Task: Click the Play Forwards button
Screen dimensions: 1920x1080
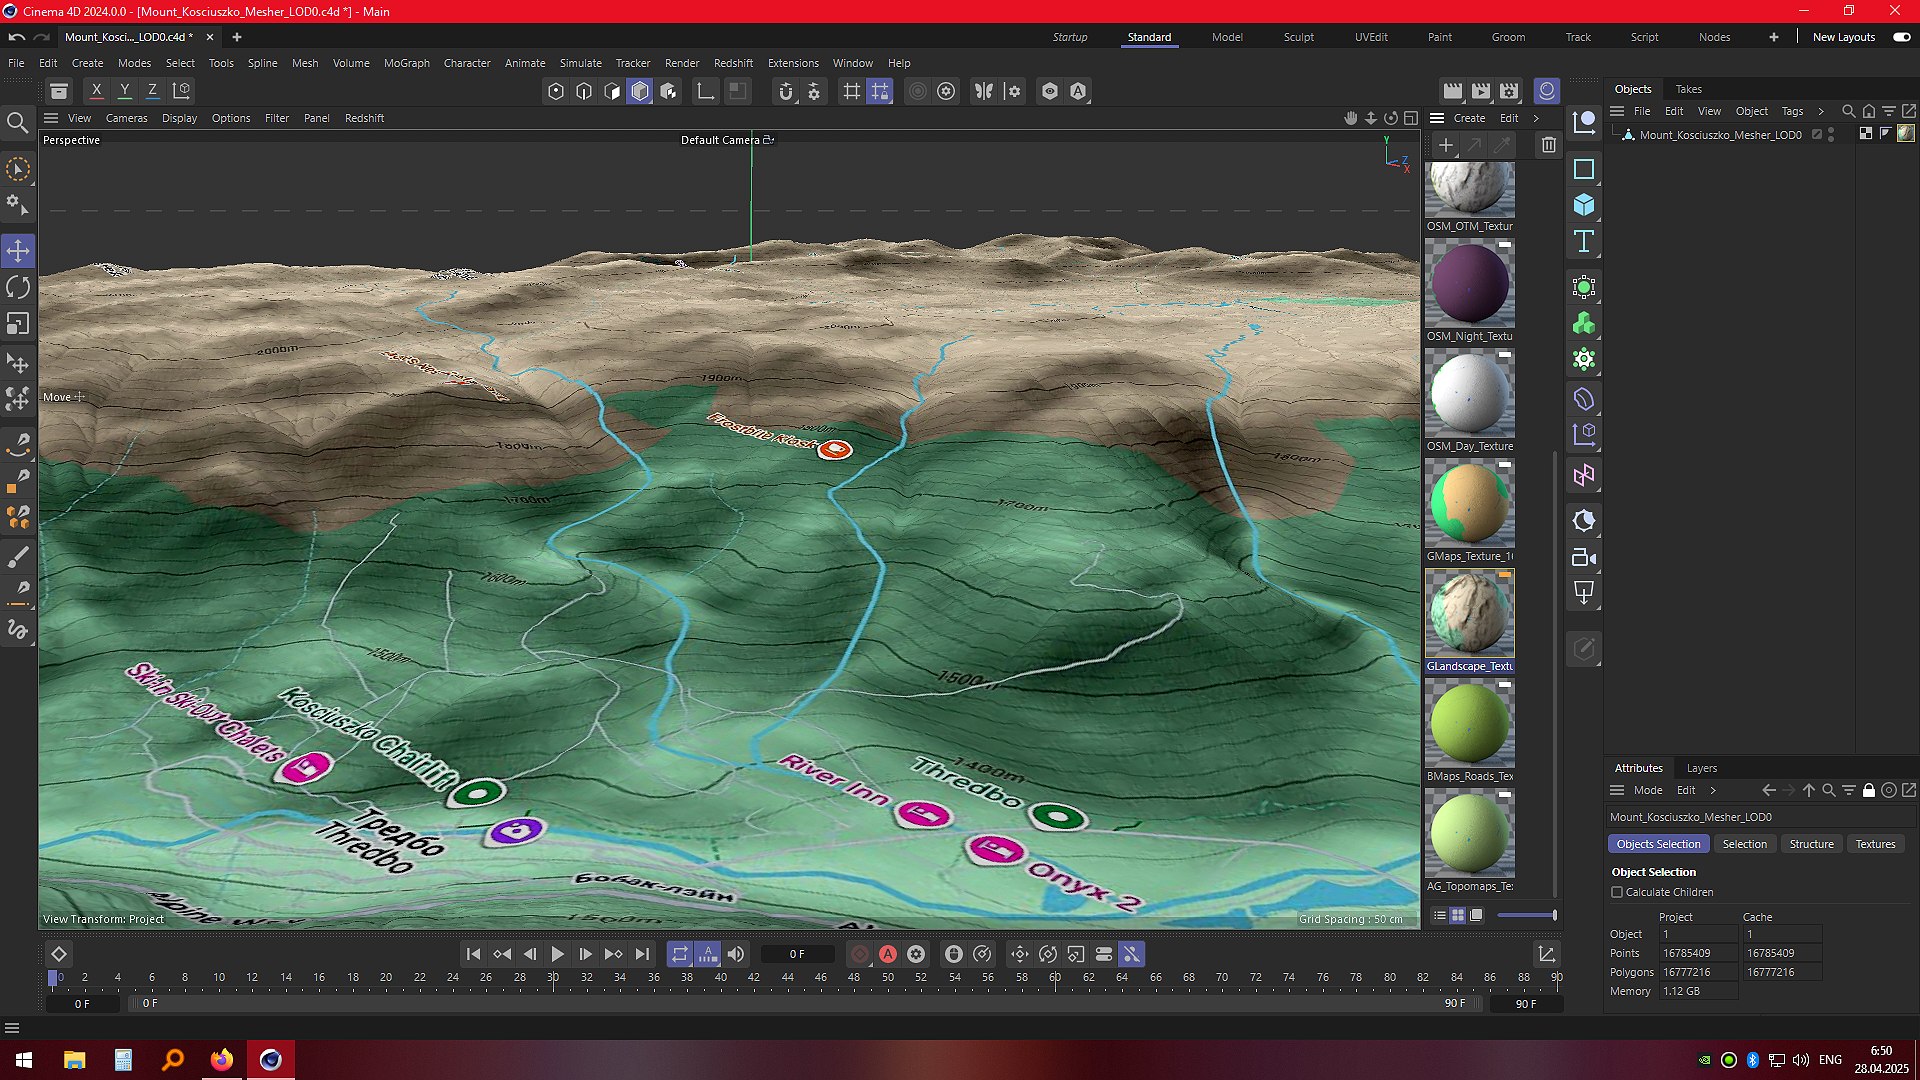Action: [x=558, y=954]
